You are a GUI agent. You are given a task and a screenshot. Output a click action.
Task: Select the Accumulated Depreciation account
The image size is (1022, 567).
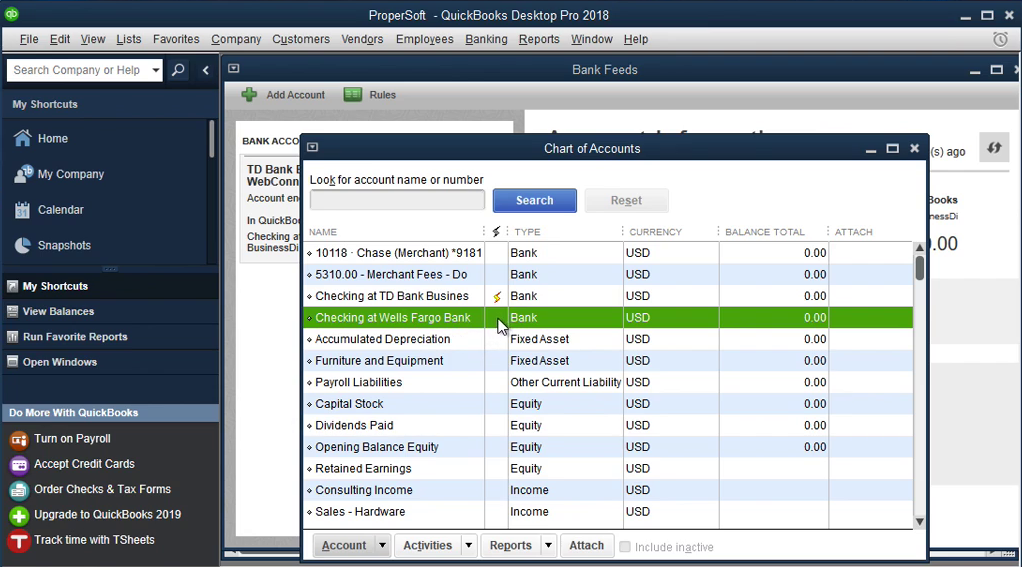click(x=608, y=339)
